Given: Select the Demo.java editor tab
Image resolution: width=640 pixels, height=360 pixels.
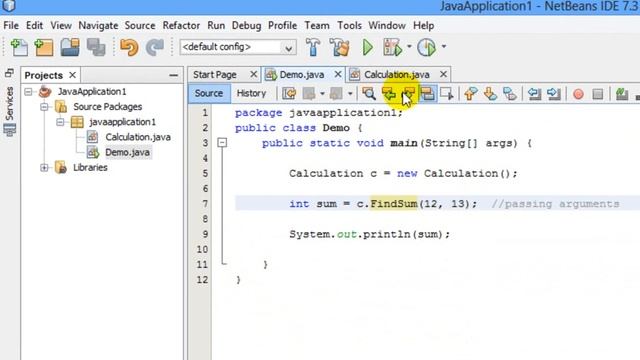Looking at the screenshot, I should click(302, 75).
